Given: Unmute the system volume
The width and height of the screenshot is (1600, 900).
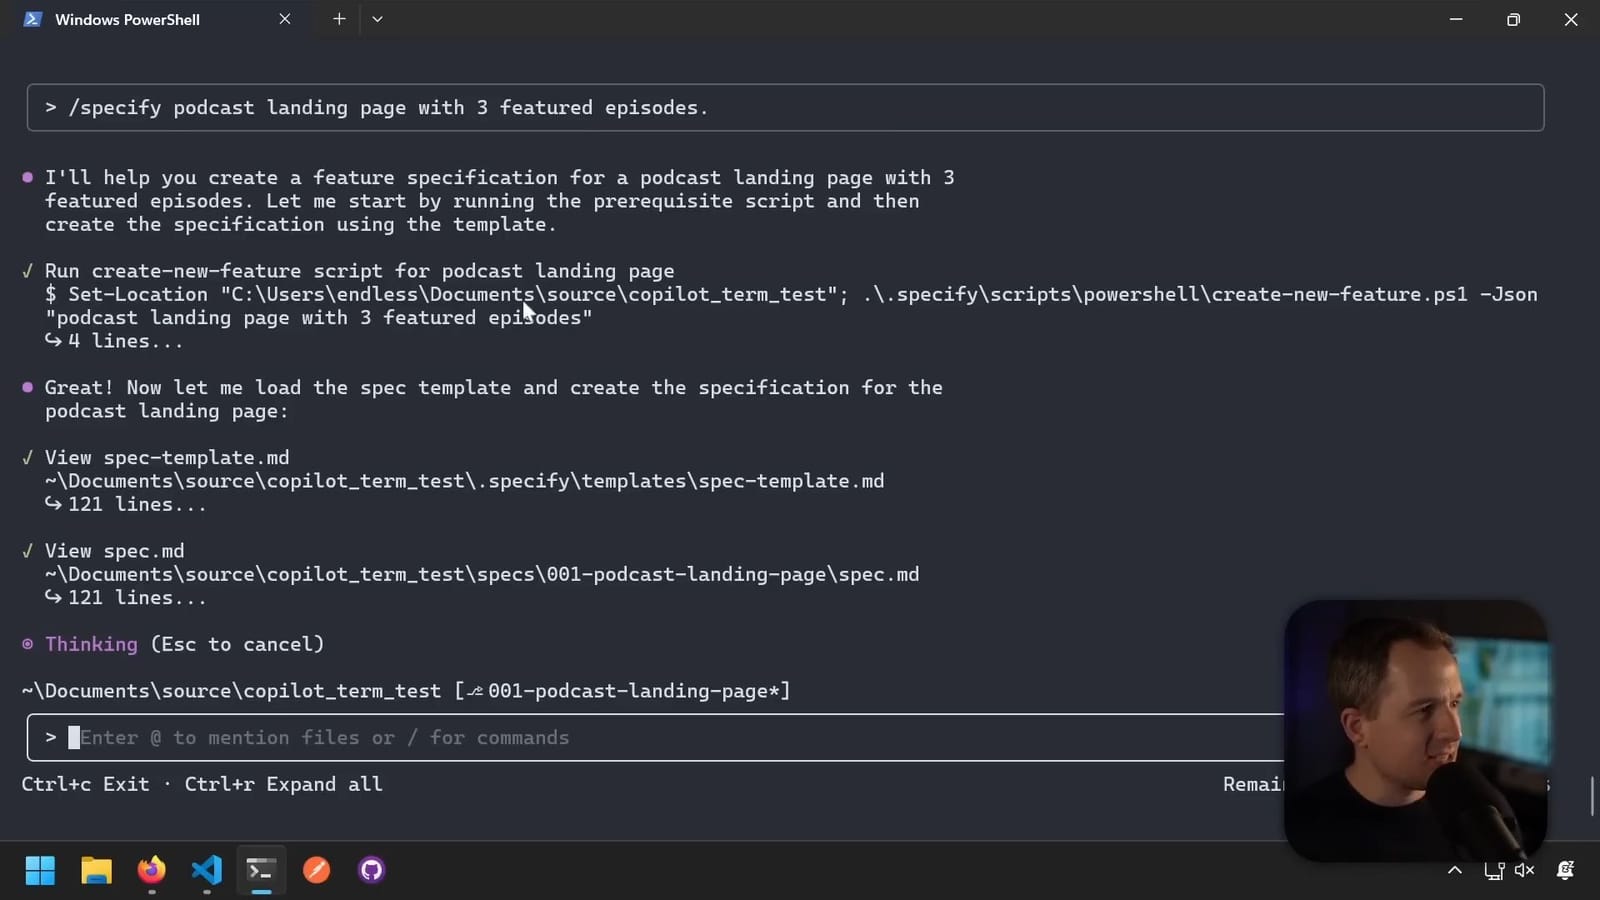Looking at the screenshot, I should (1526, 870).
